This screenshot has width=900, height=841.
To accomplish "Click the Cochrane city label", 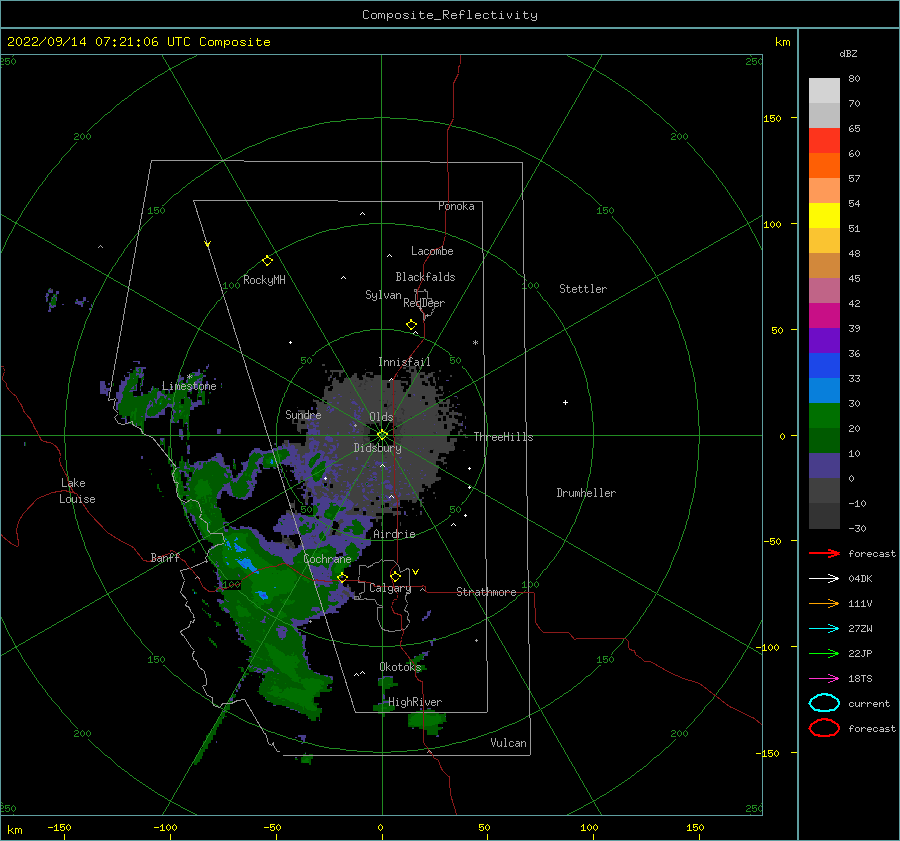I will (x=327, y=559).
